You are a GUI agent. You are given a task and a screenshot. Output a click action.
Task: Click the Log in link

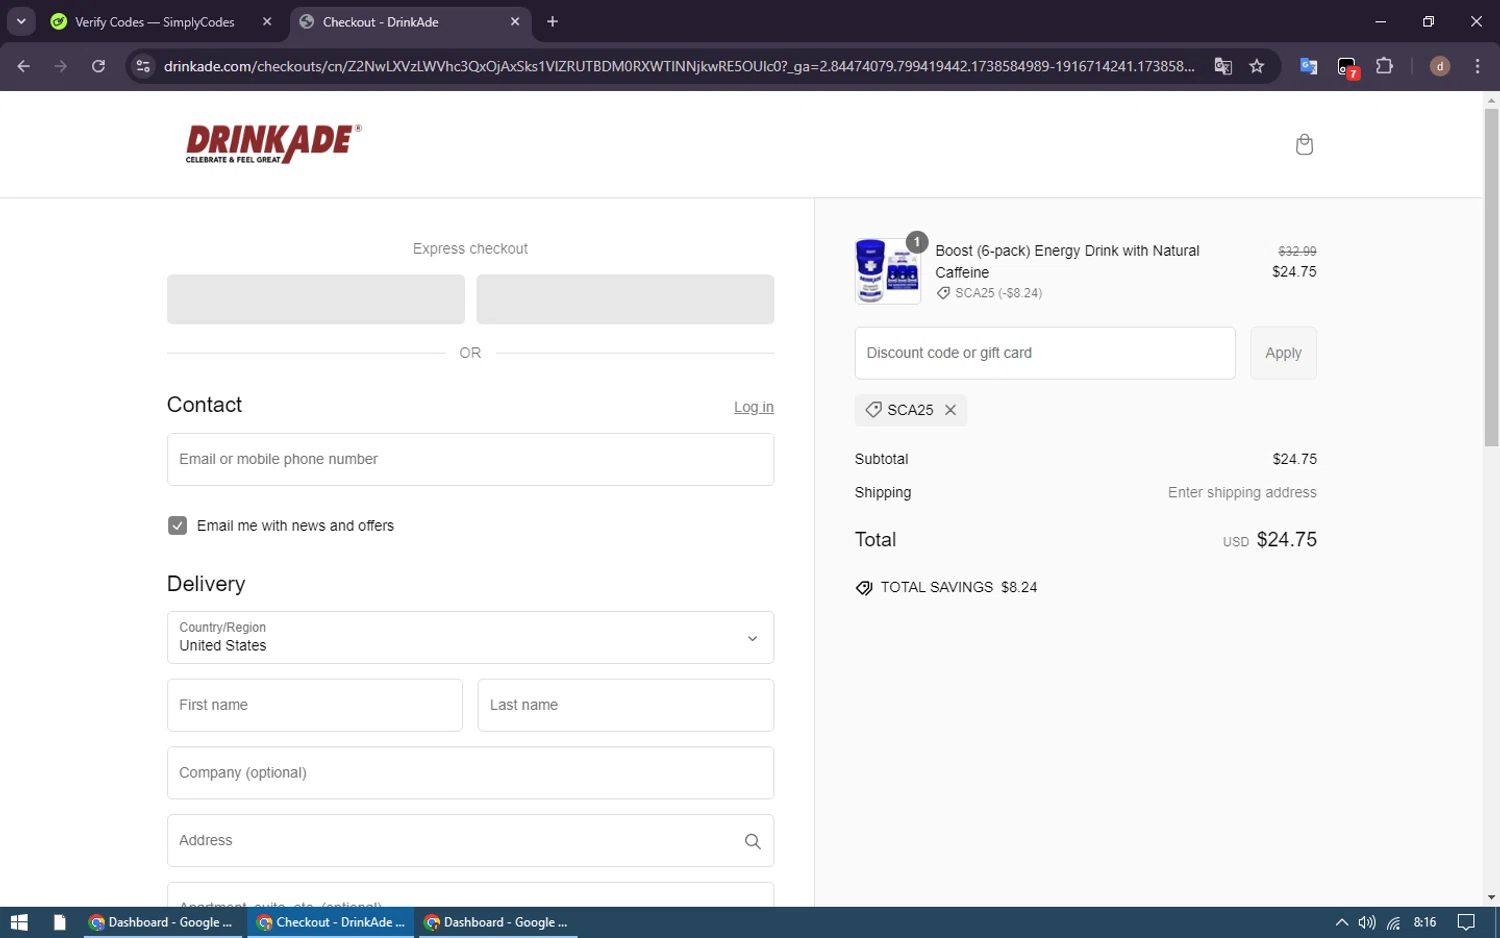(x=753, y=407)
